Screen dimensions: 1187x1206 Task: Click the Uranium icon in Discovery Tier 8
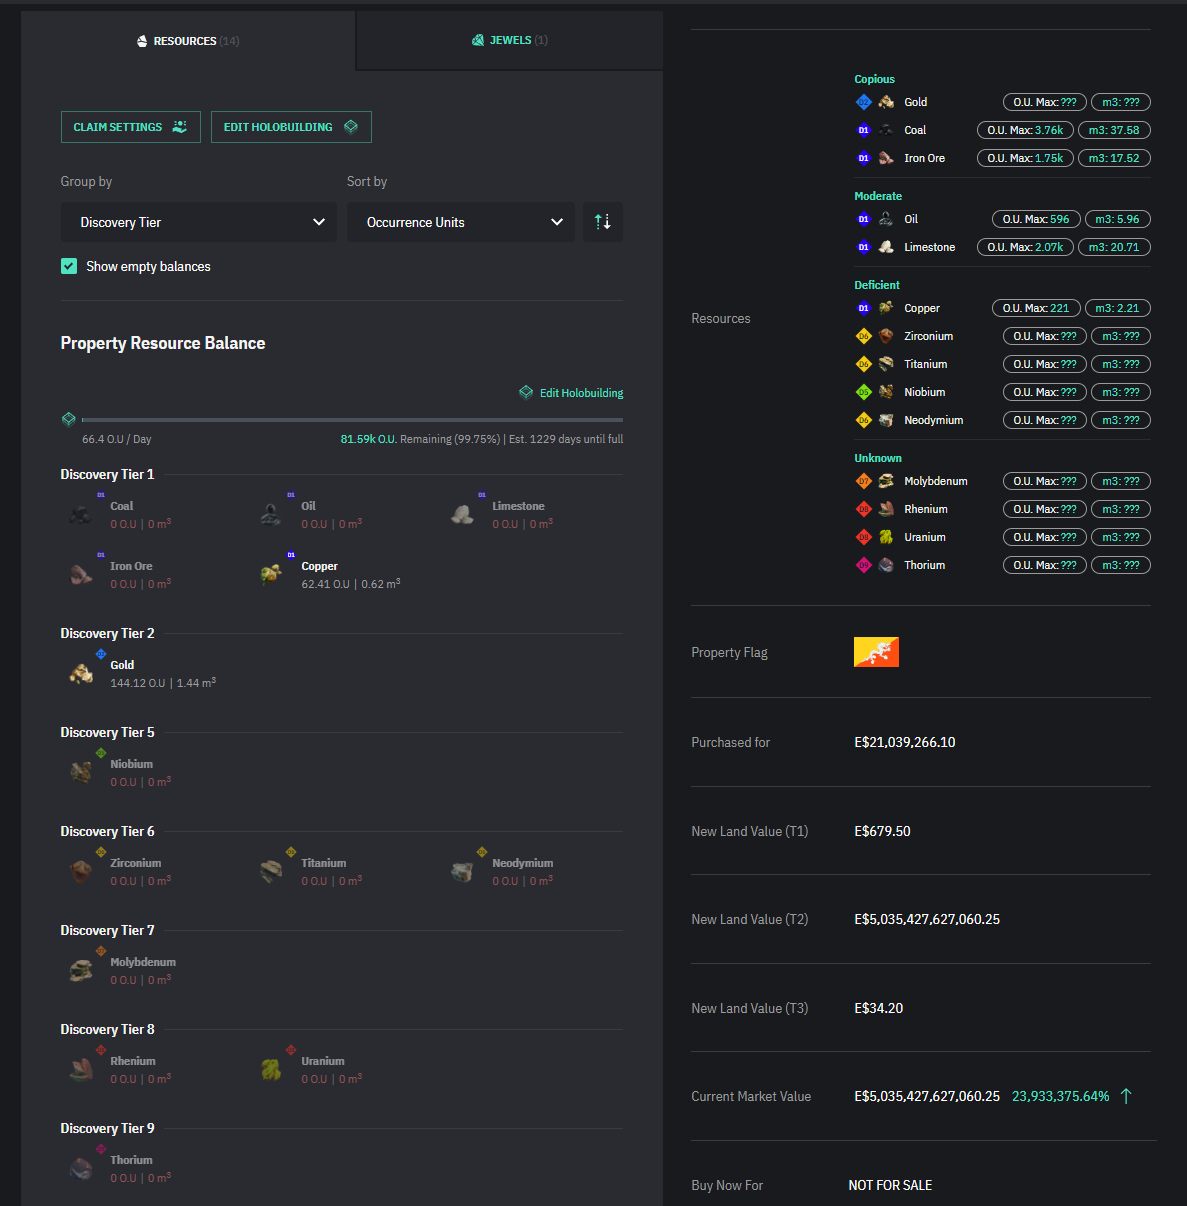271,1069
